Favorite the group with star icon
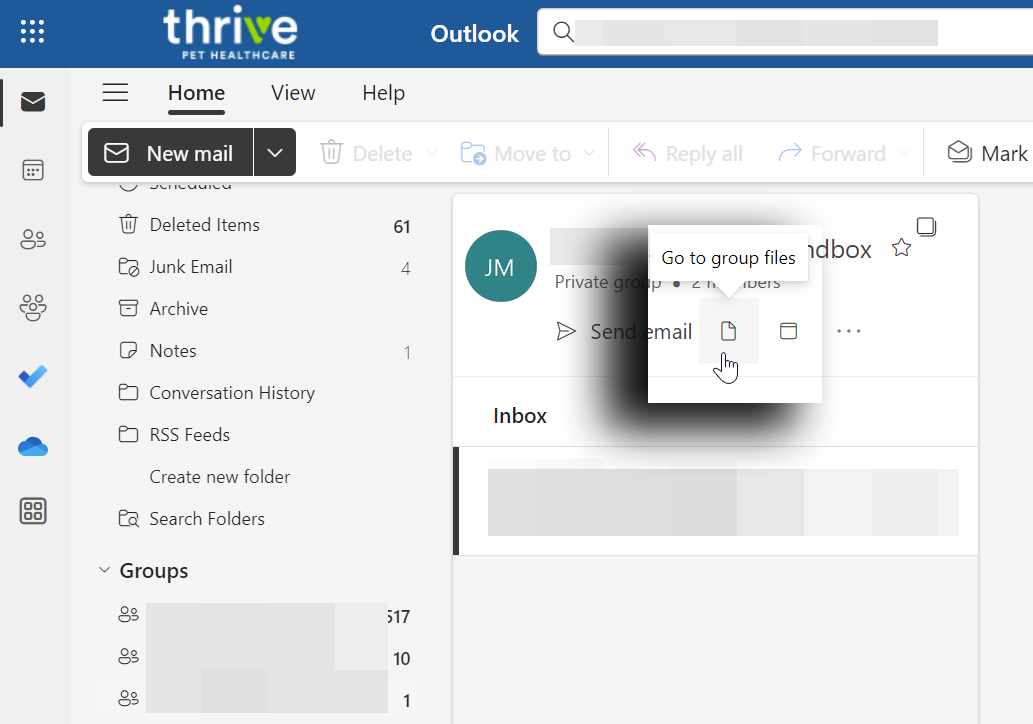Viewport: 1033px width, 724px height. pos(901,248)
